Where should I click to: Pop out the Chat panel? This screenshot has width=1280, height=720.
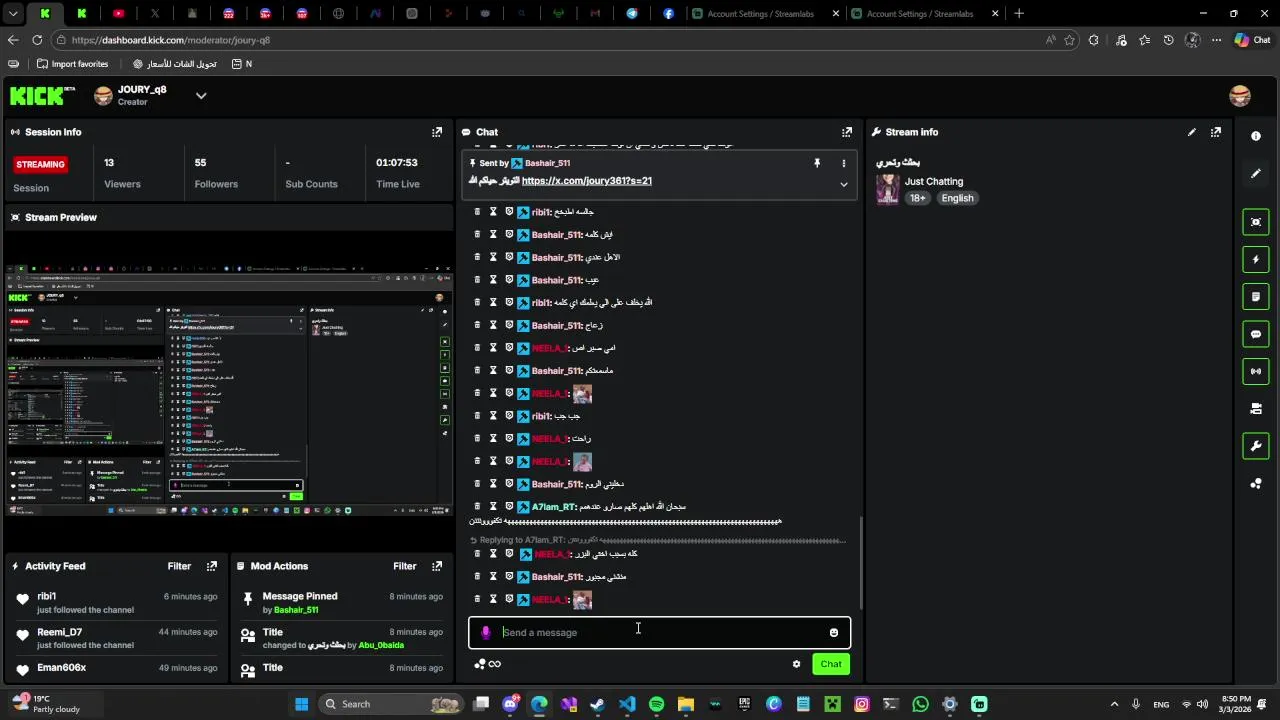(847, 132)
